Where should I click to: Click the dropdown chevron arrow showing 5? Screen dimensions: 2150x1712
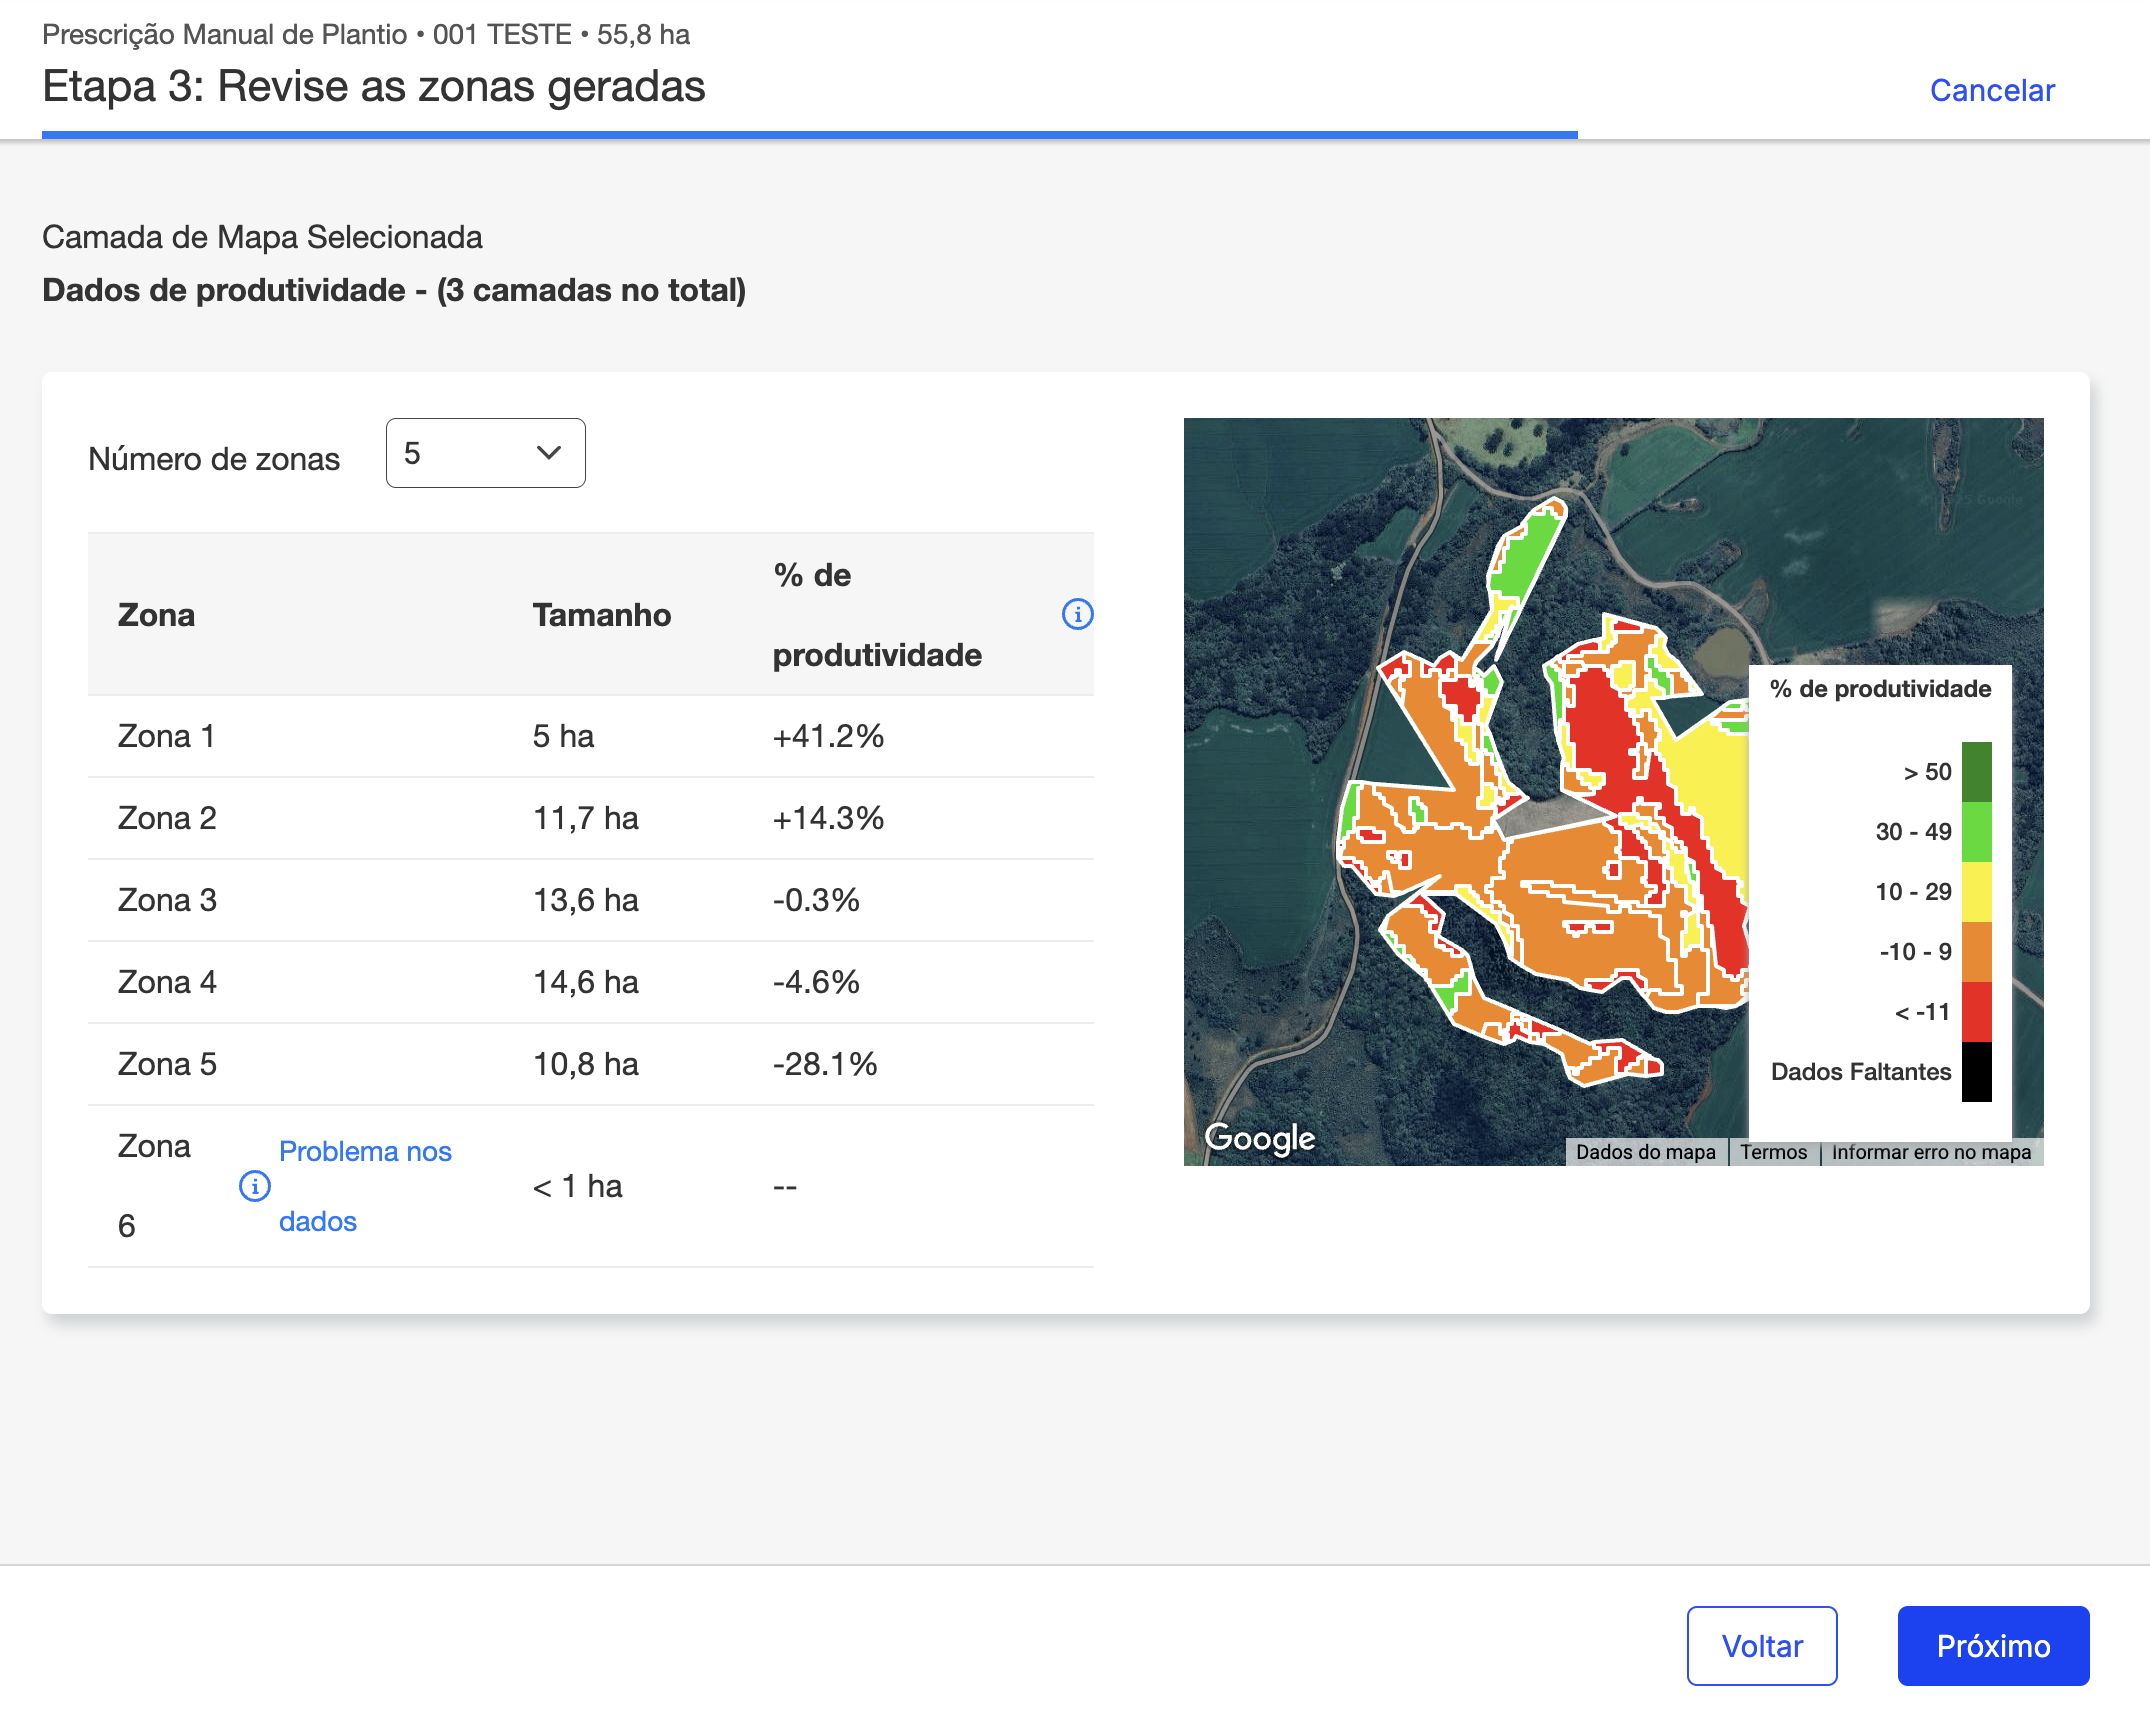coord(548,453)
